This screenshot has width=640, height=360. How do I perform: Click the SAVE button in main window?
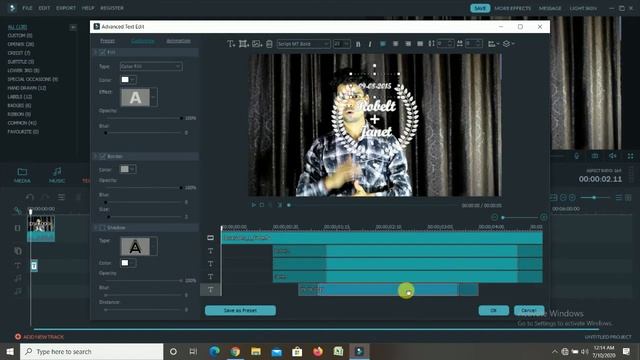(x=480, y=8)
